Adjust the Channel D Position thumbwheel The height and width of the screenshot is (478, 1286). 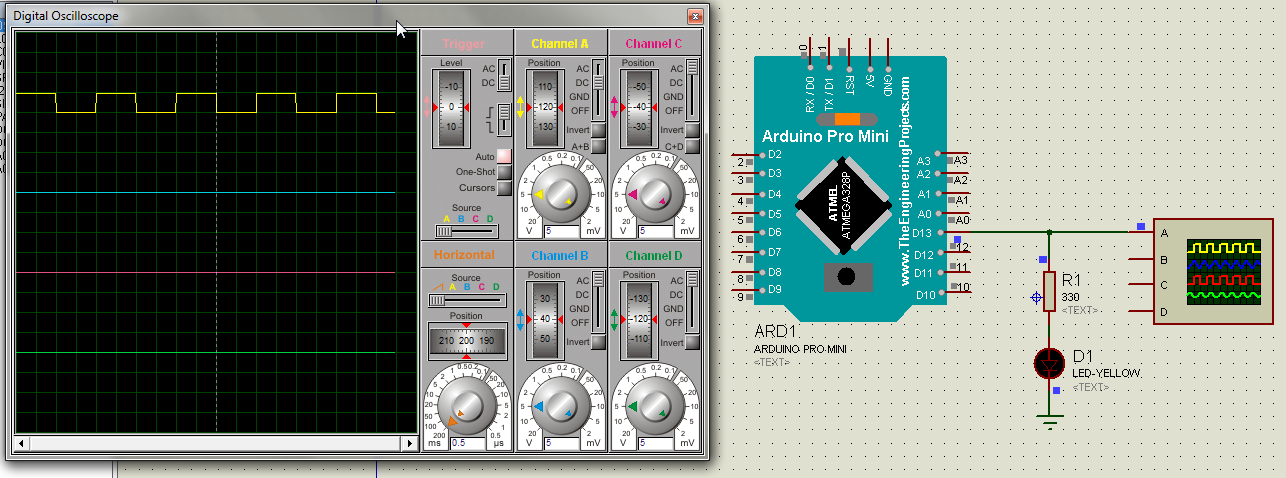[x=639, y=319]
